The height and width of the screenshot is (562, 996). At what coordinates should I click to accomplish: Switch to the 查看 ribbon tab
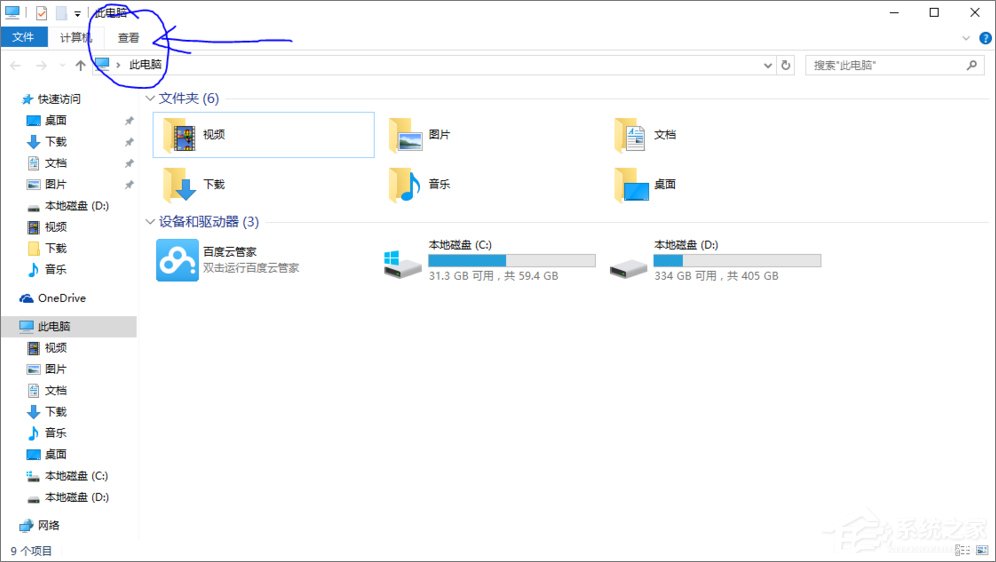click(x=128, y=37)
